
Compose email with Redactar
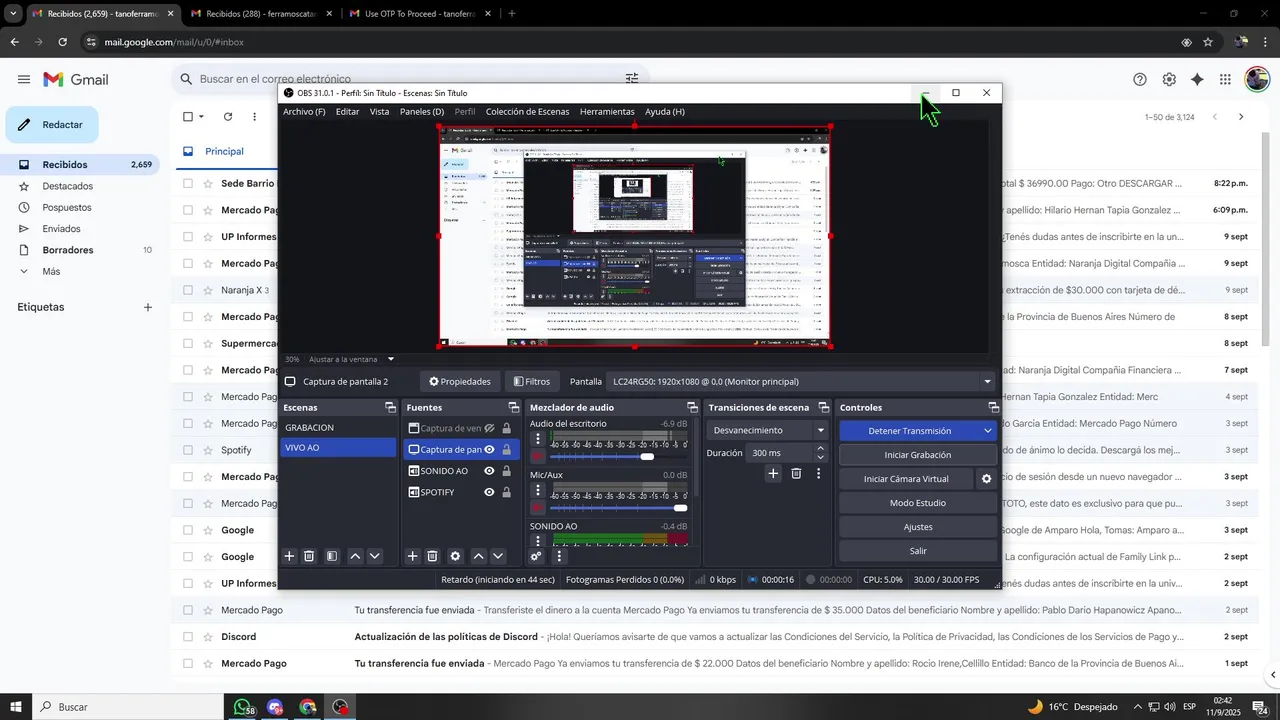click(52, 125)
